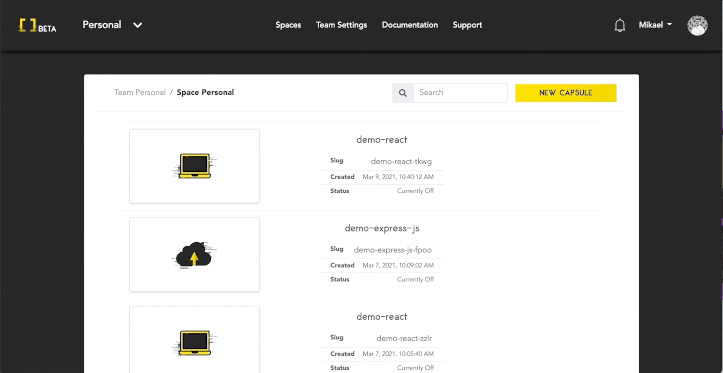Expand the Personal team dropdown
The image size is (723, 373).
point(112,25)
